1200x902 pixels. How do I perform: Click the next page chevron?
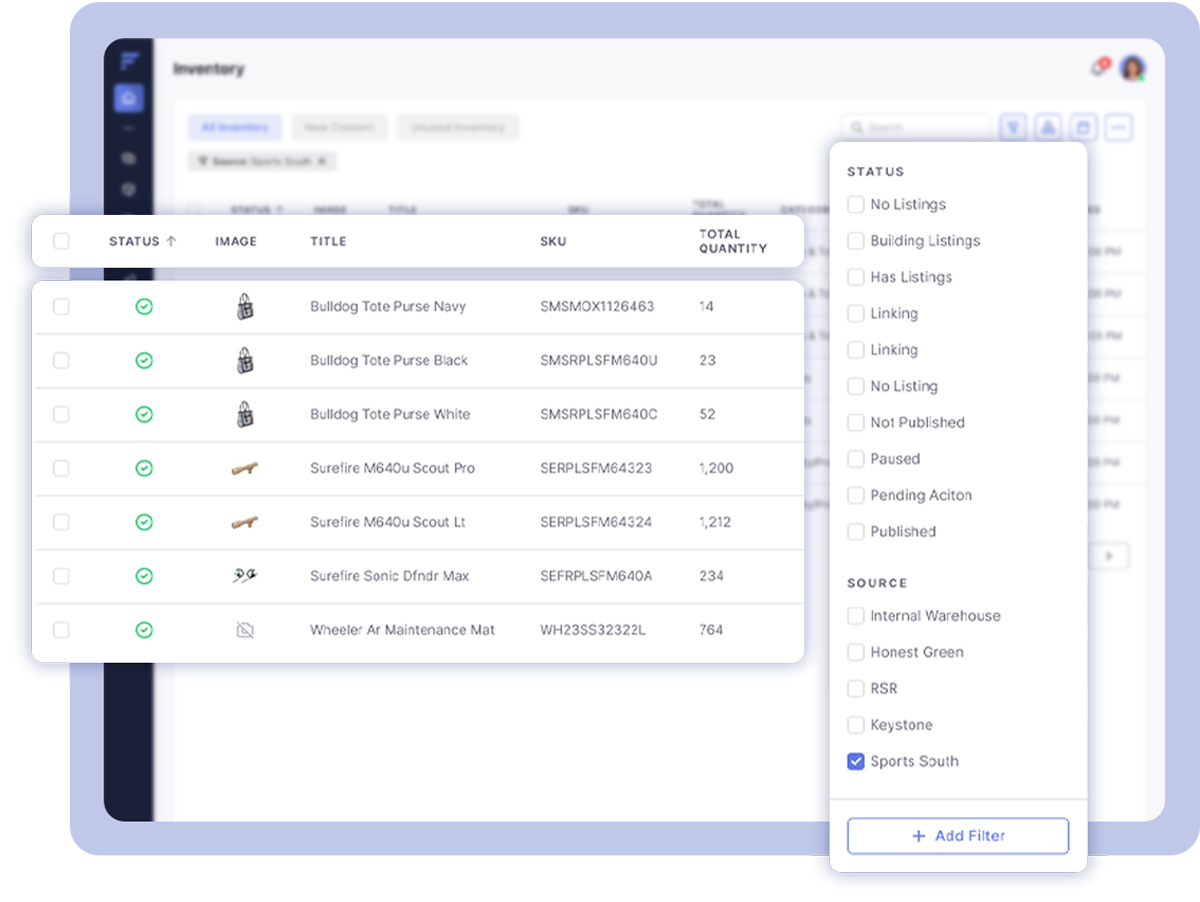tap(1110, 556)
